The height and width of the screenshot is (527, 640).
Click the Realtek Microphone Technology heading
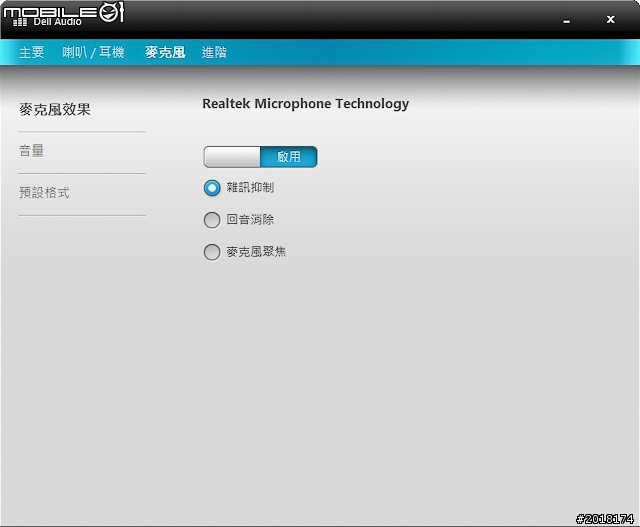click(x=306, y=104)
